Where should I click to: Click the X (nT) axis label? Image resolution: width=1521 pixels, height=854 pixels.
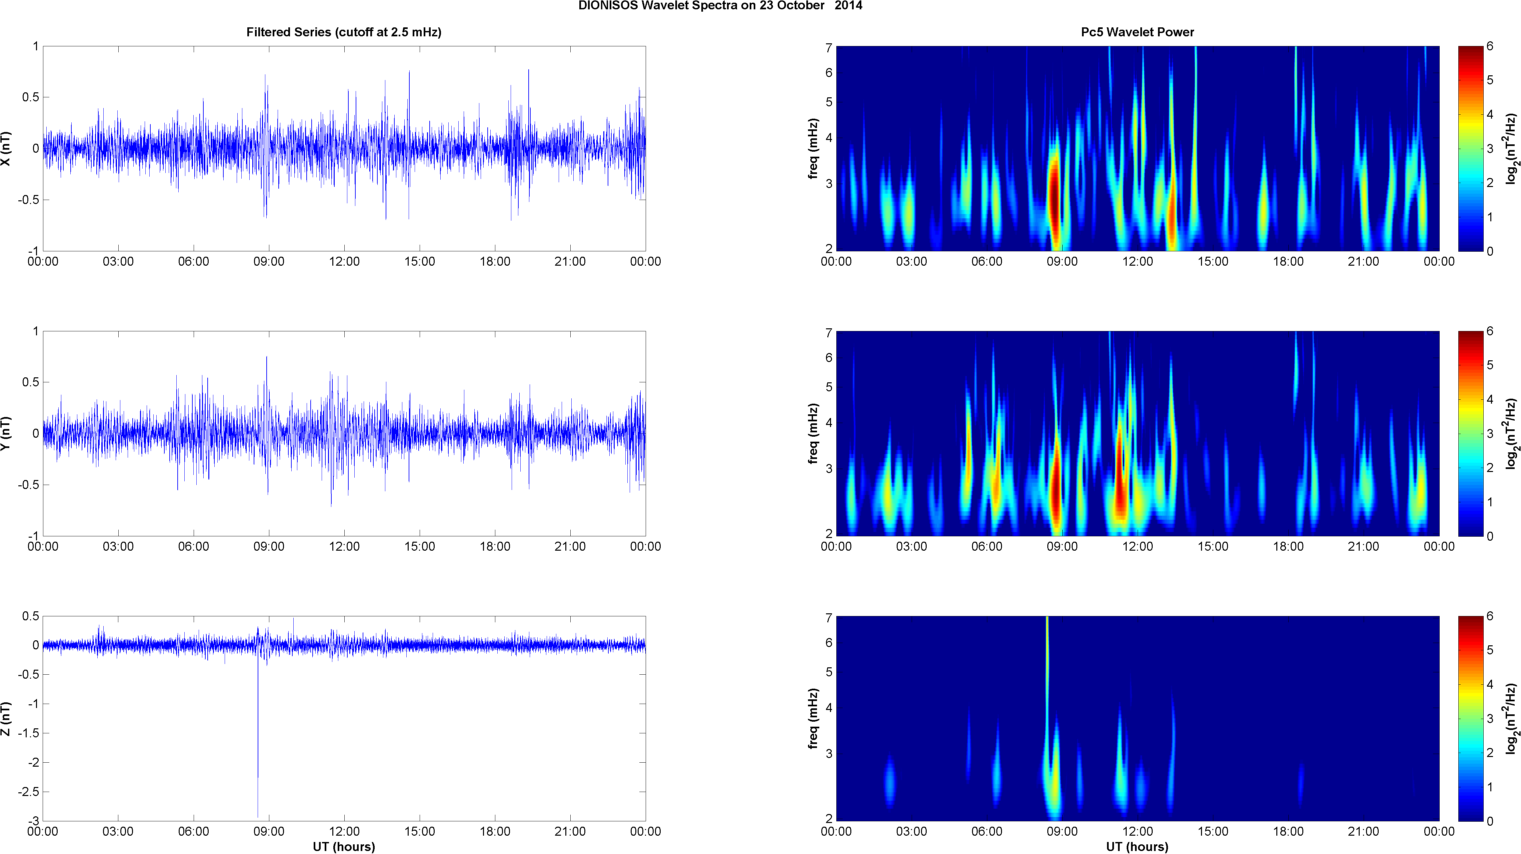[x=7, y=148]
